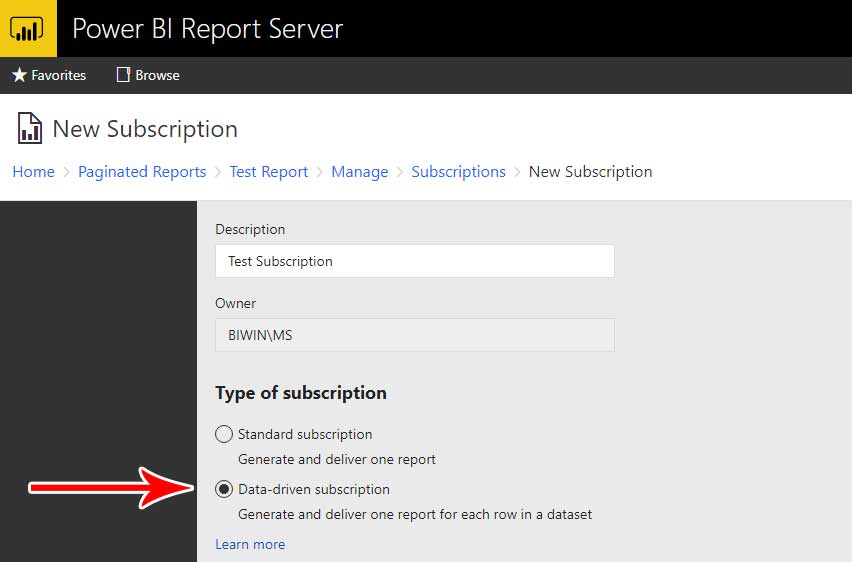Go back to the Manage breadcrumb
852x562 pixels.
tap(359, 172)
